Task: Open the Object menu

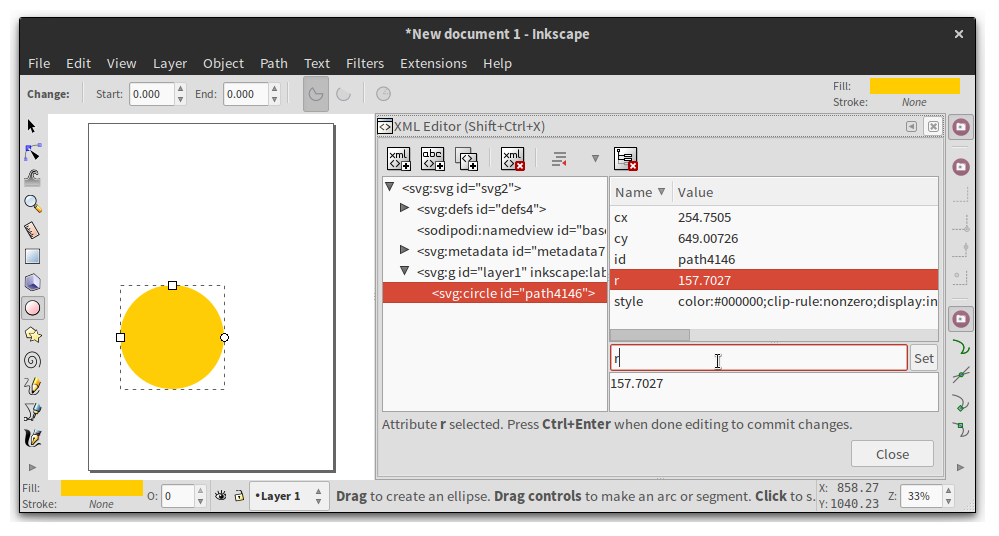Action: click(223, 64)
